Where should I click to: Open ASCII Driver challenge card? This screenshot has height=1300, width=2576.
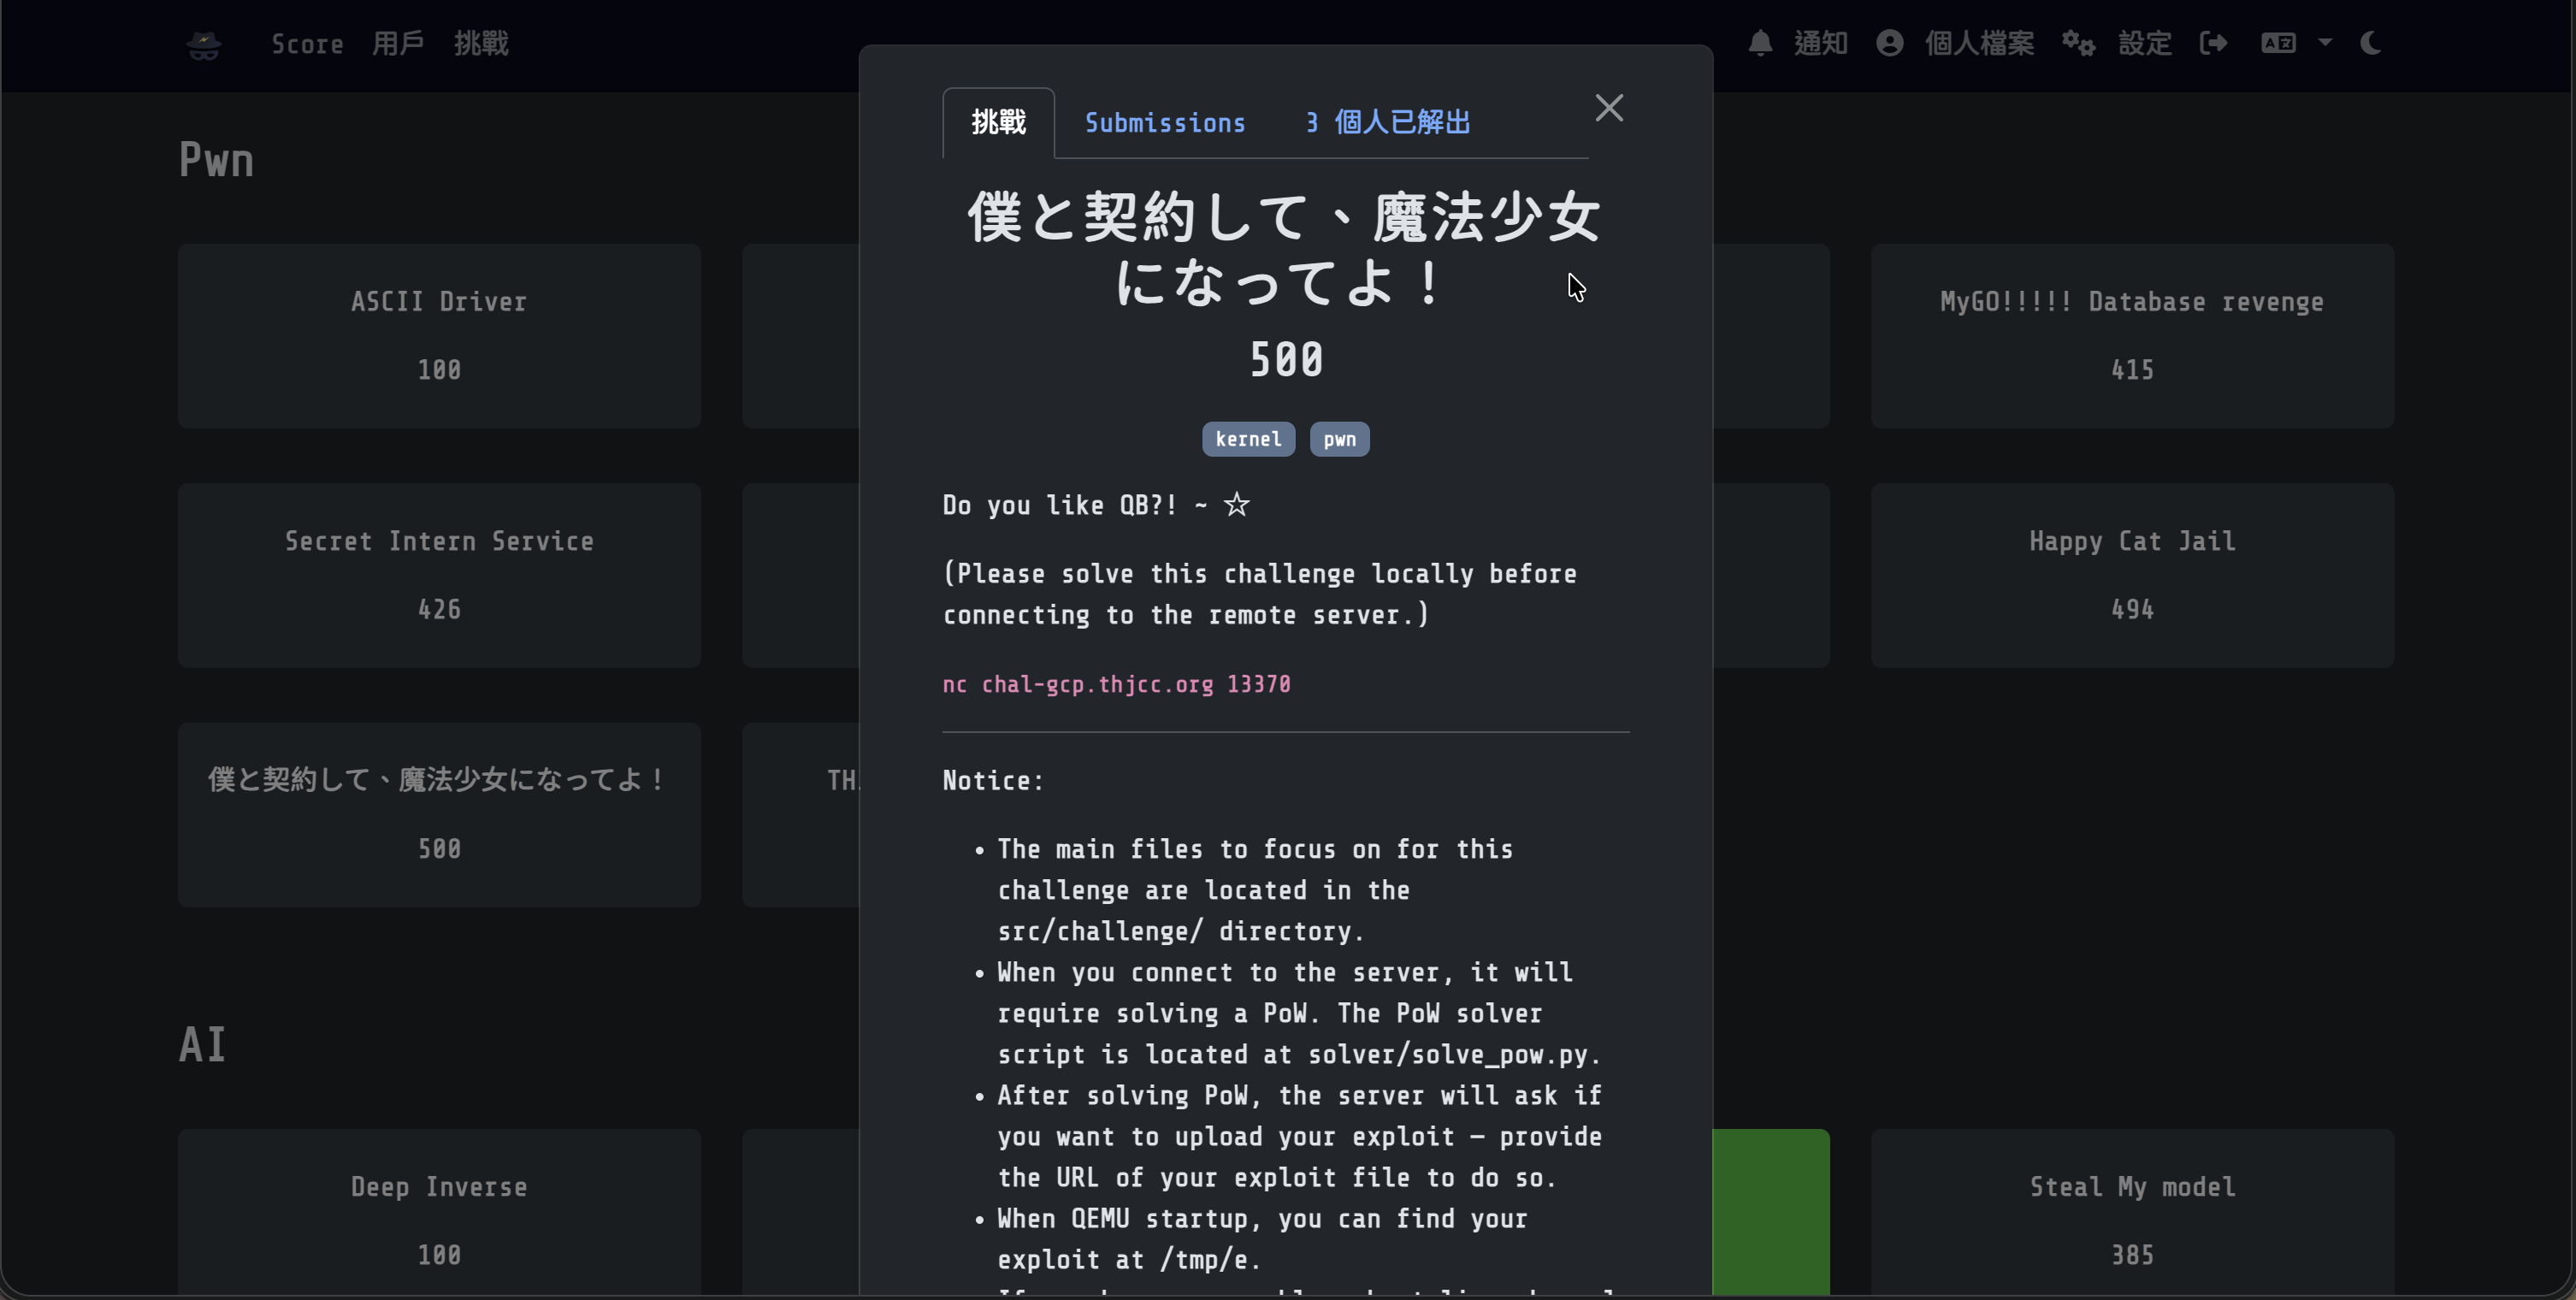(x=439, y=336)
